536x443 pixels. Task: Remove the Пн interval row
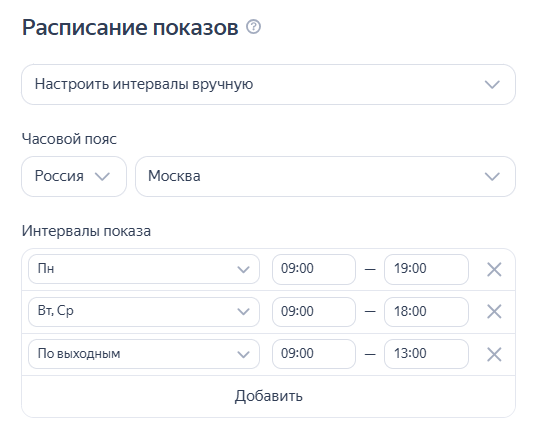pos(494,269)
